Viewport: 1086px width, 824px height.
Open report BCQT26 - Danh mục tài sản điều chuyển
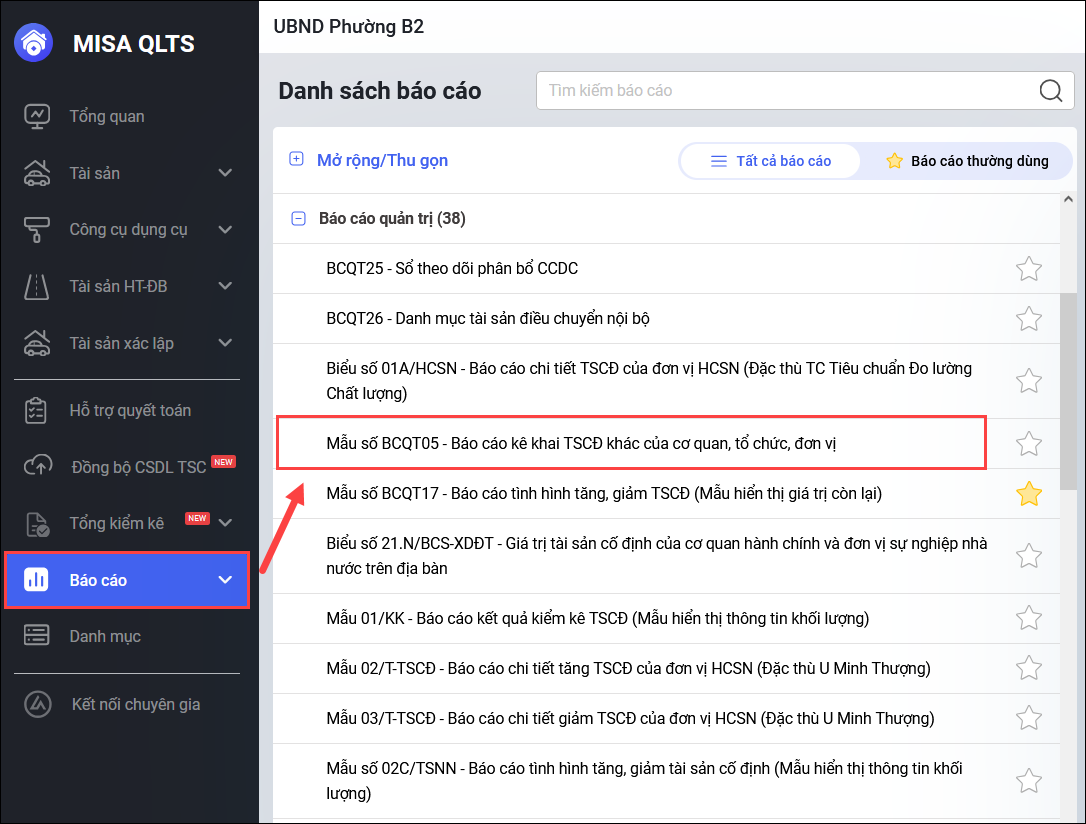[x=488, y=319]
